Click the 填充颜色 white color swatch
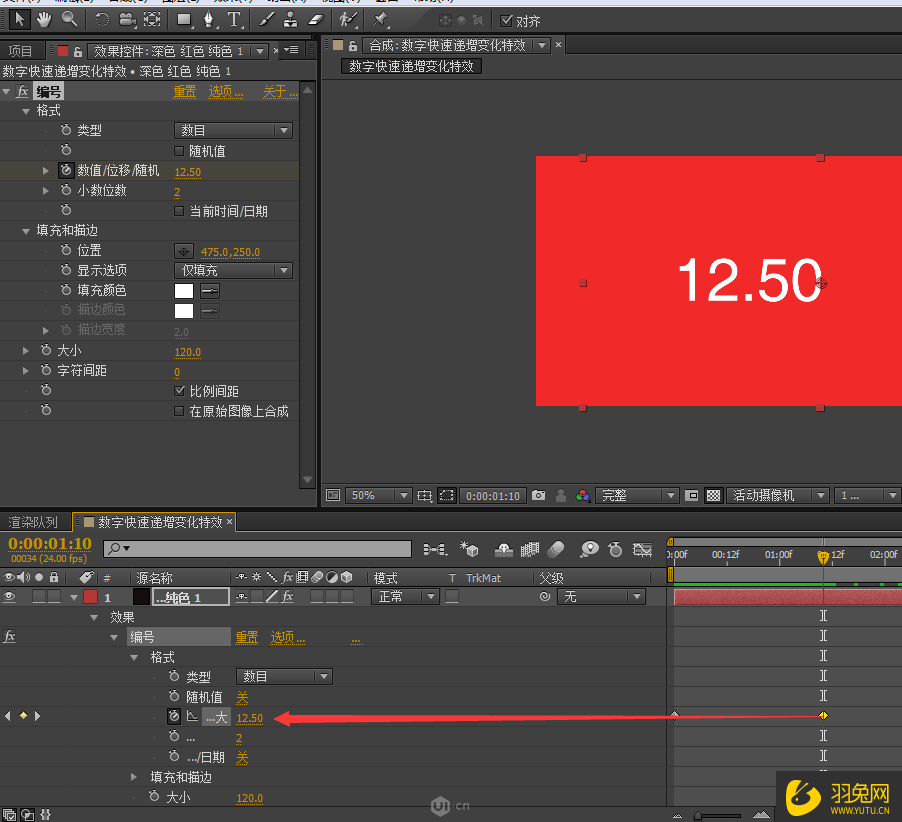Image resolution: width=902 pixels, height=822 pixels. [x=184, y=290]
